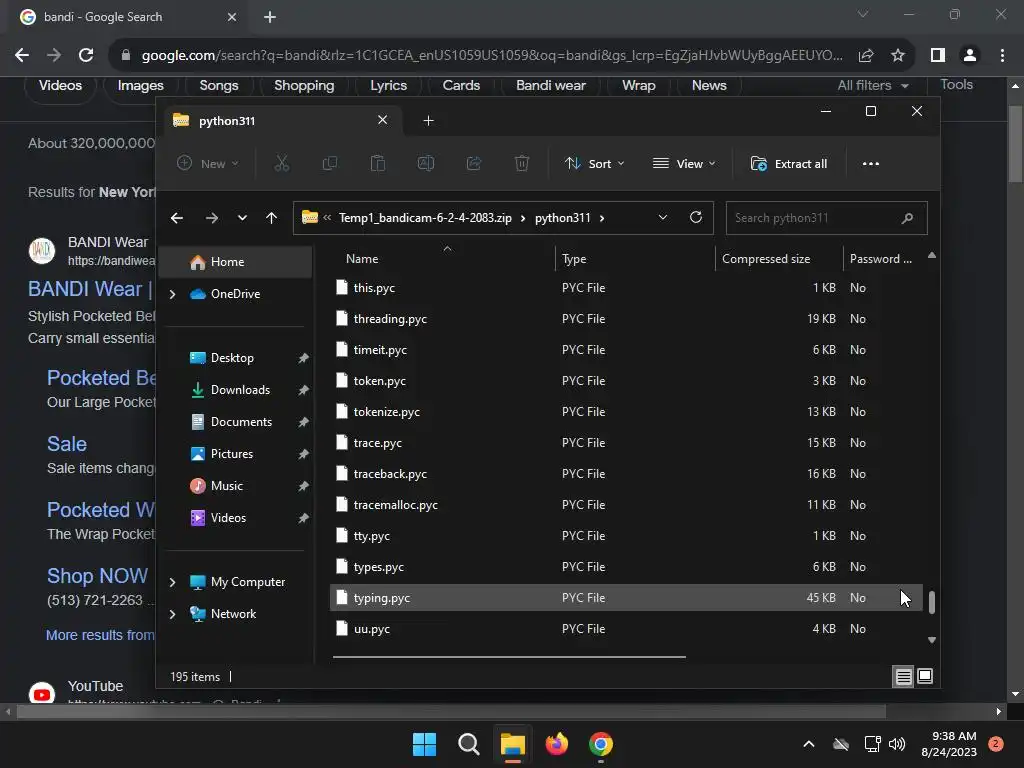Switch to large thumbnails view icon
The image size is (1024, 768).
point(925,677)
